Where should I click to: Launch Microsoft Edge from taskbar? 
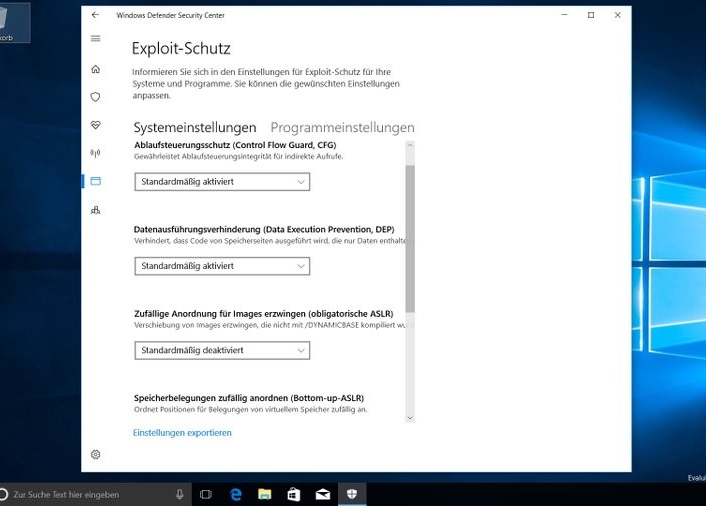[235, 494]
